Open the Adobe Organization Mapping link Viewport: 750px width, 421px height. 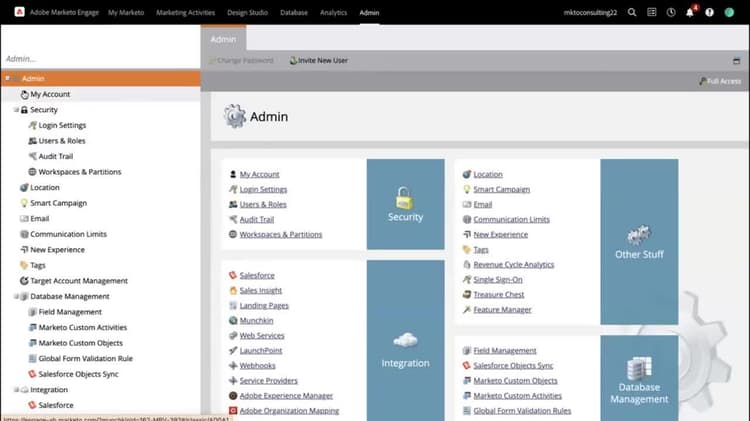click(x=289, y=410)
